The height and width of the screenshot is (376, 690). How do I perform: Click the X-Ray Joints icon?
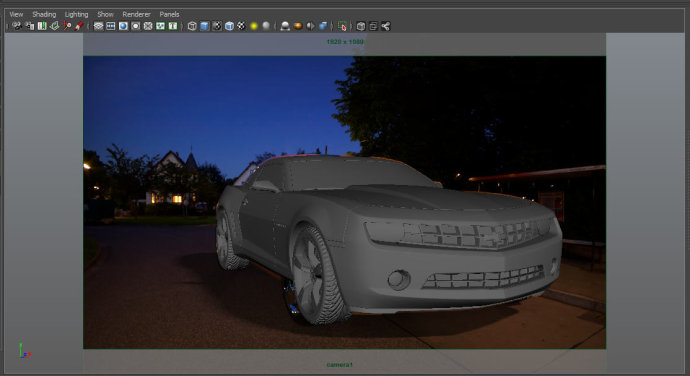tap(385, 26)
